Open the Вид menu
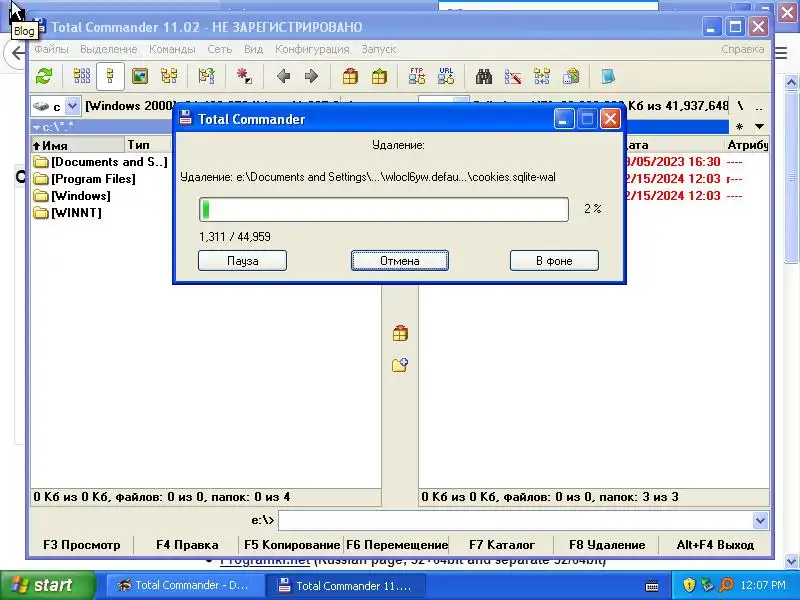Viewport: 800px width, 600px height. click(x=253, y=49)
